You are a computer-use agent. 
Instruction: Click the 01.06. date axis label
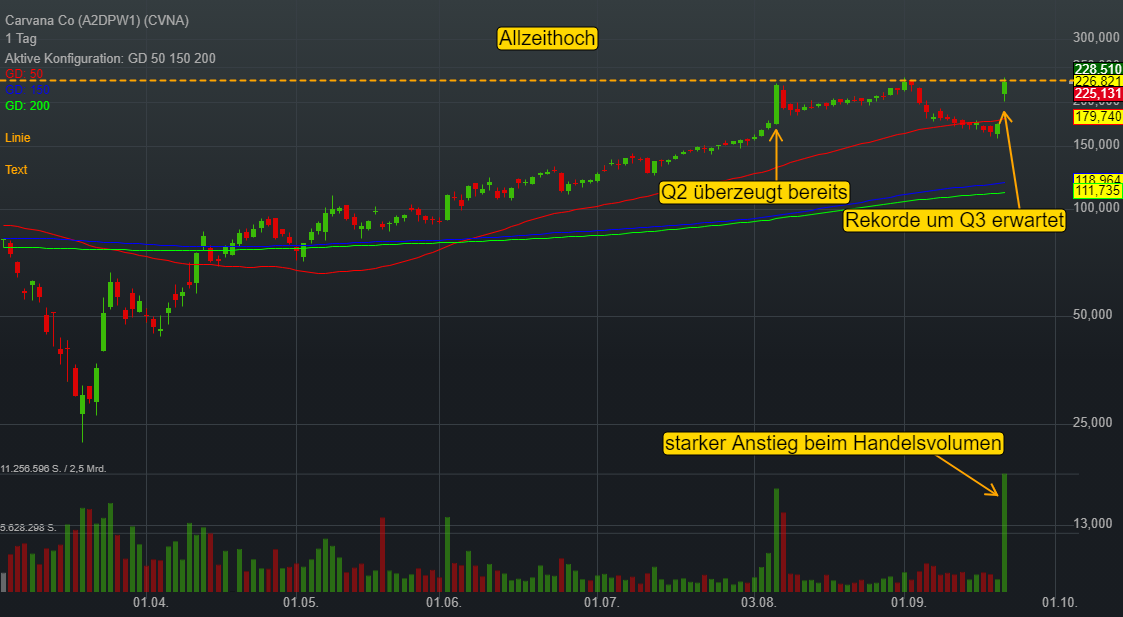pos(444,602)
